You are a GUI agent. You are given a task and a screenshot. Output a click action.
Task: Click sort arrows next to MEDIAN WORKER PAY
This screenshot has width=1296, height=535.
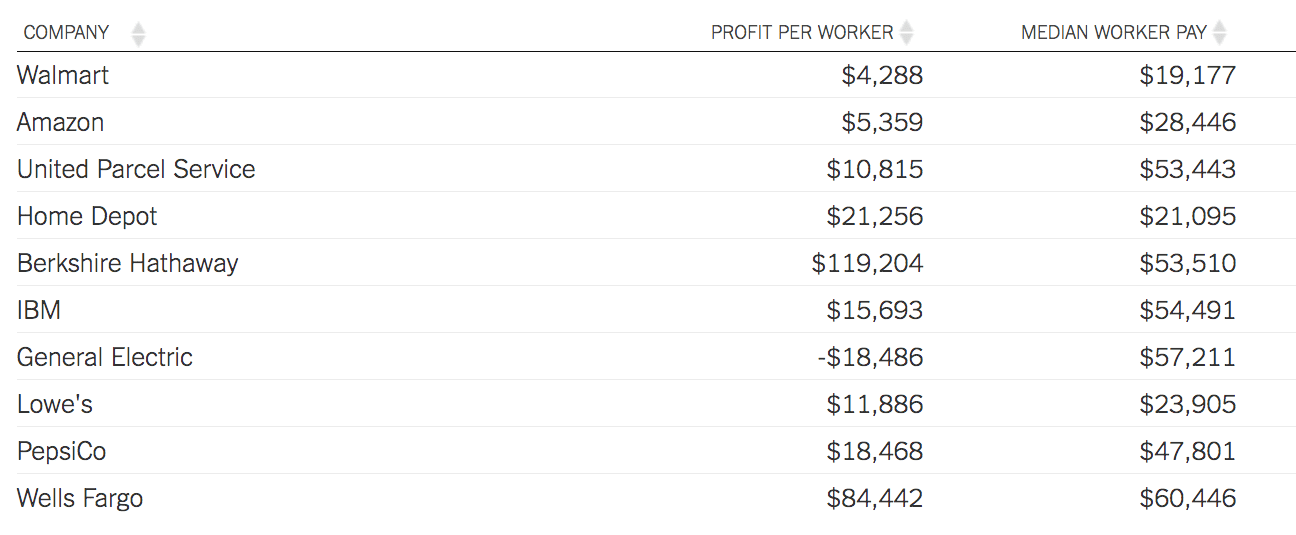(1219, 33)
